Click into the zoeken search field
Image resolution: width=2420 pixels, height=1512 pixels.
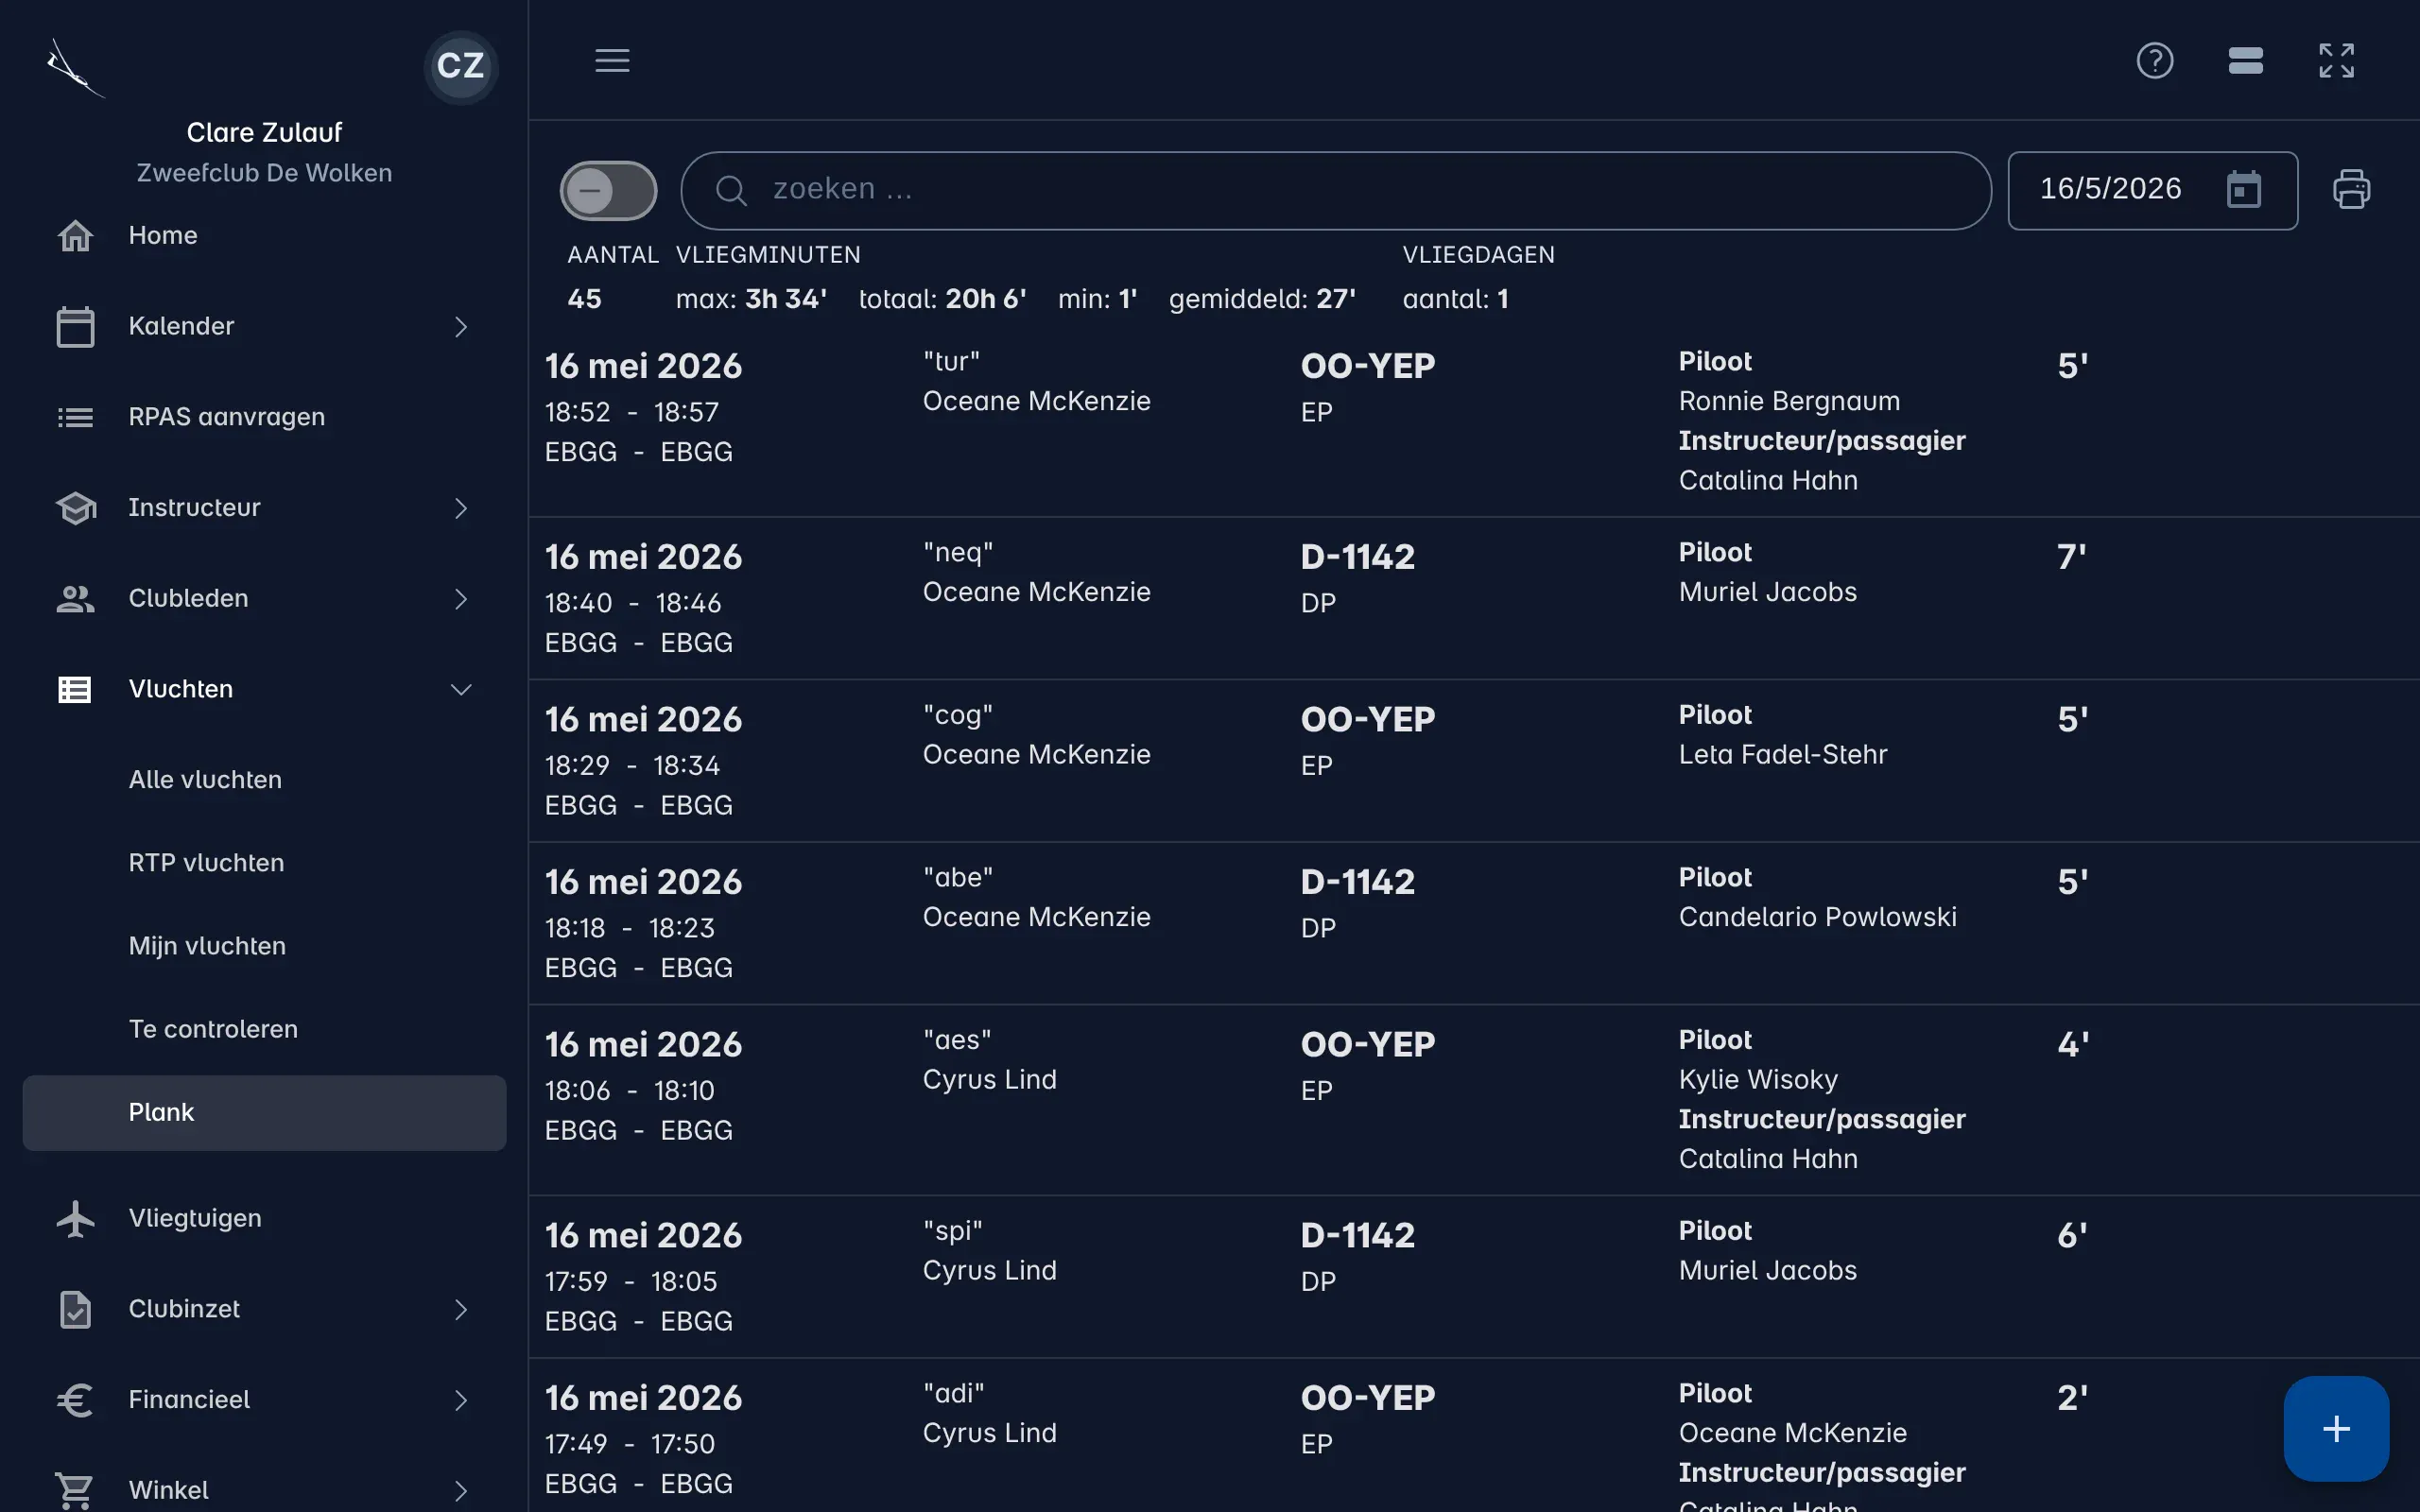click(1336, 190)
